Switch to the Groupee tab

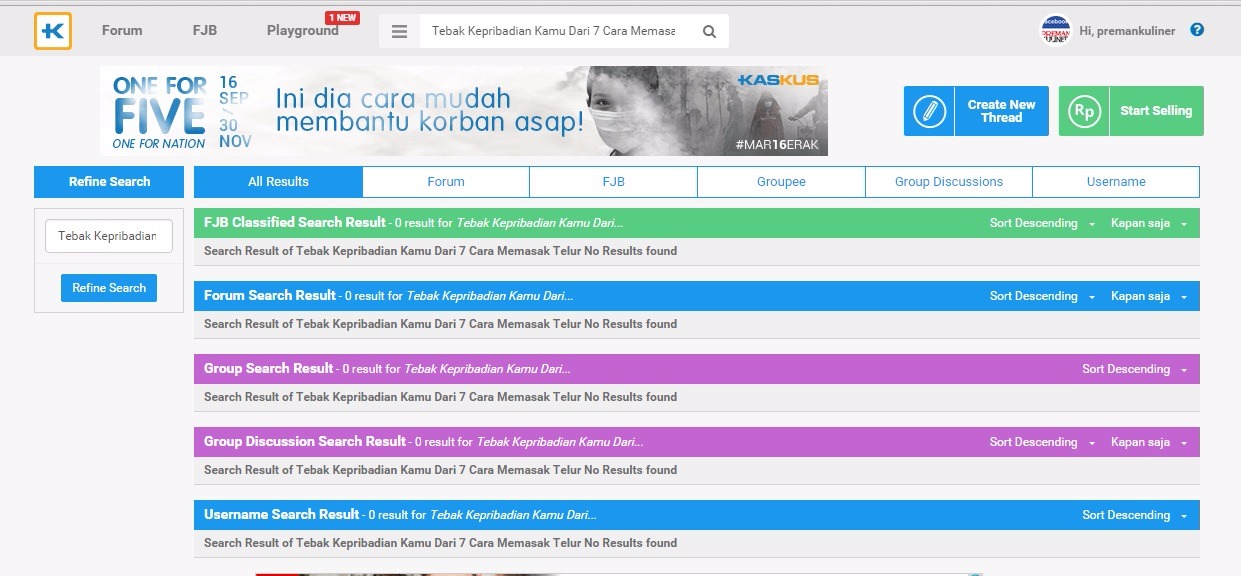coord(781,182)
